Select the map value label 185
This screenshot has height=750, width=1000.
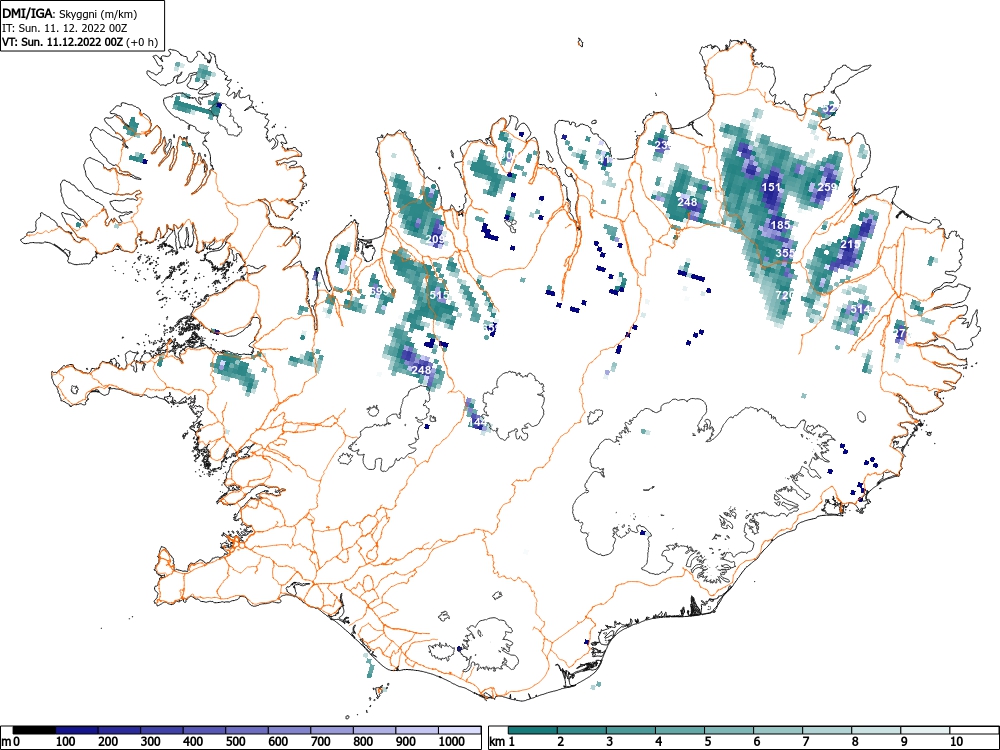click(x=781, y=224)
